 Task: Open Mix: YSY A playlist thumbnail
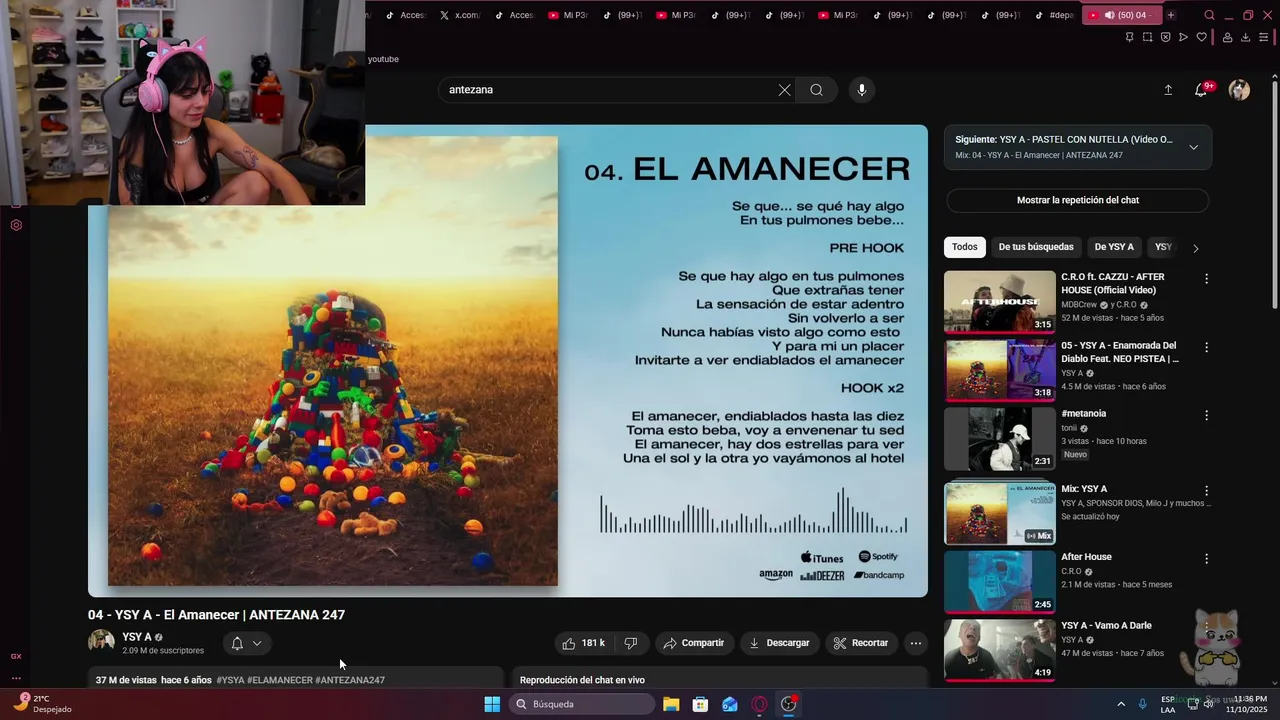[999, 513]
